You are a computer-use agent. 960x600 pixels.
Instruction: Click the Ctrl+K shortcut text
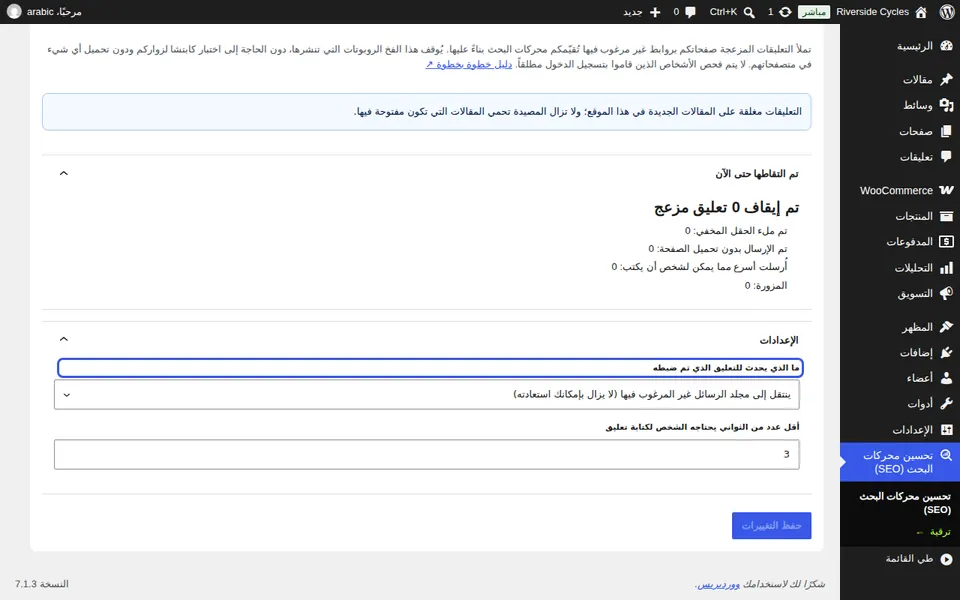click(723, 12)
